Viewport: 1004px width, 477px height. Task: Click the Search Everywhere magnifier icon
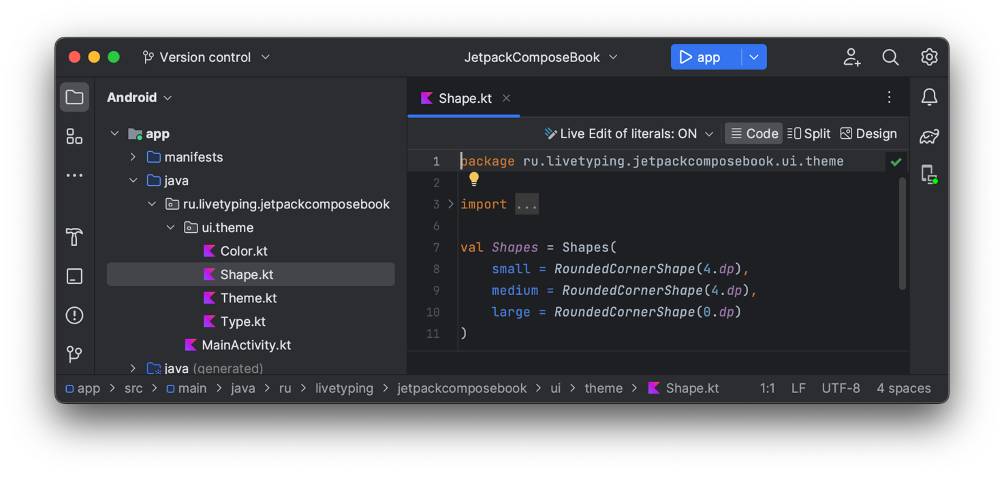click(890, 57)
